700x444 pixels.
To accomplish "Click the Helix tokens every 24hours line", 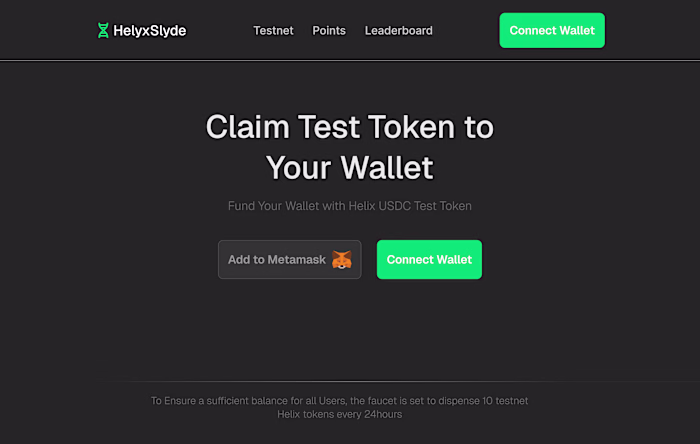I will (x=339, y=414).
